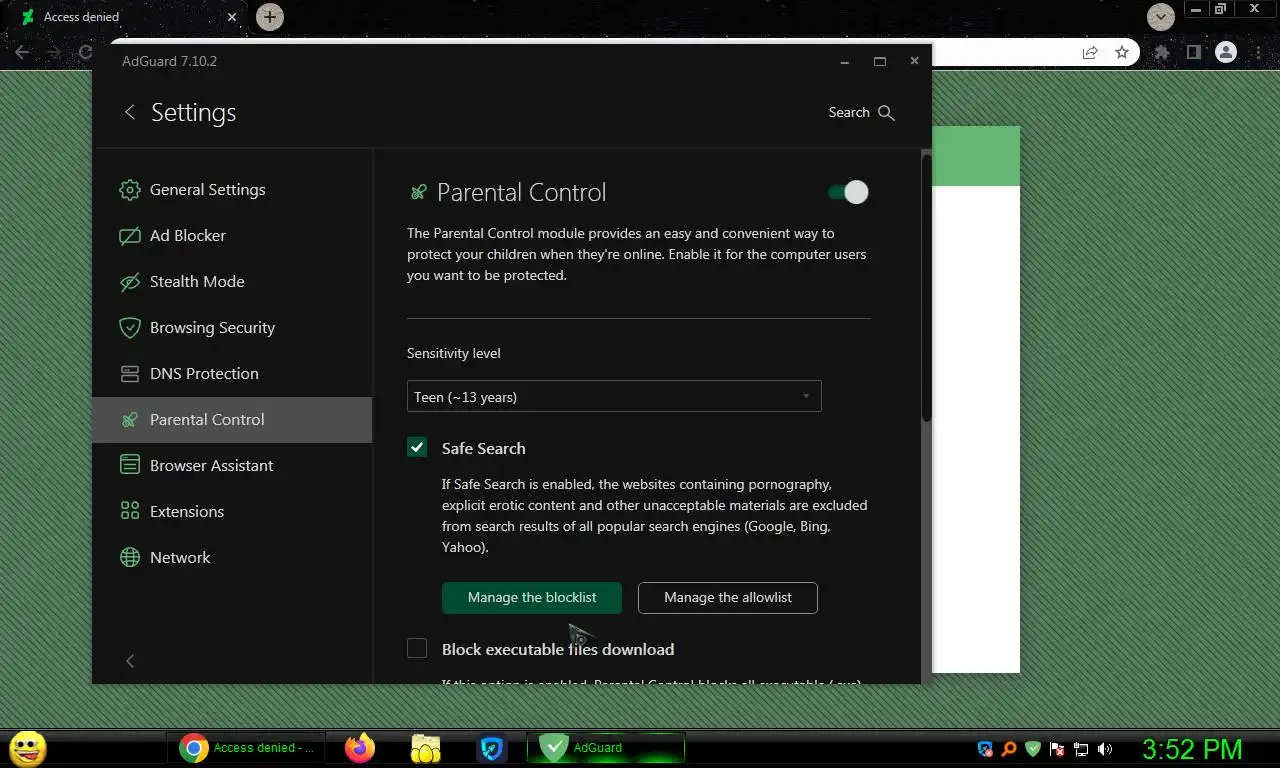Uncheck the Safe Search checkbox

417,447
